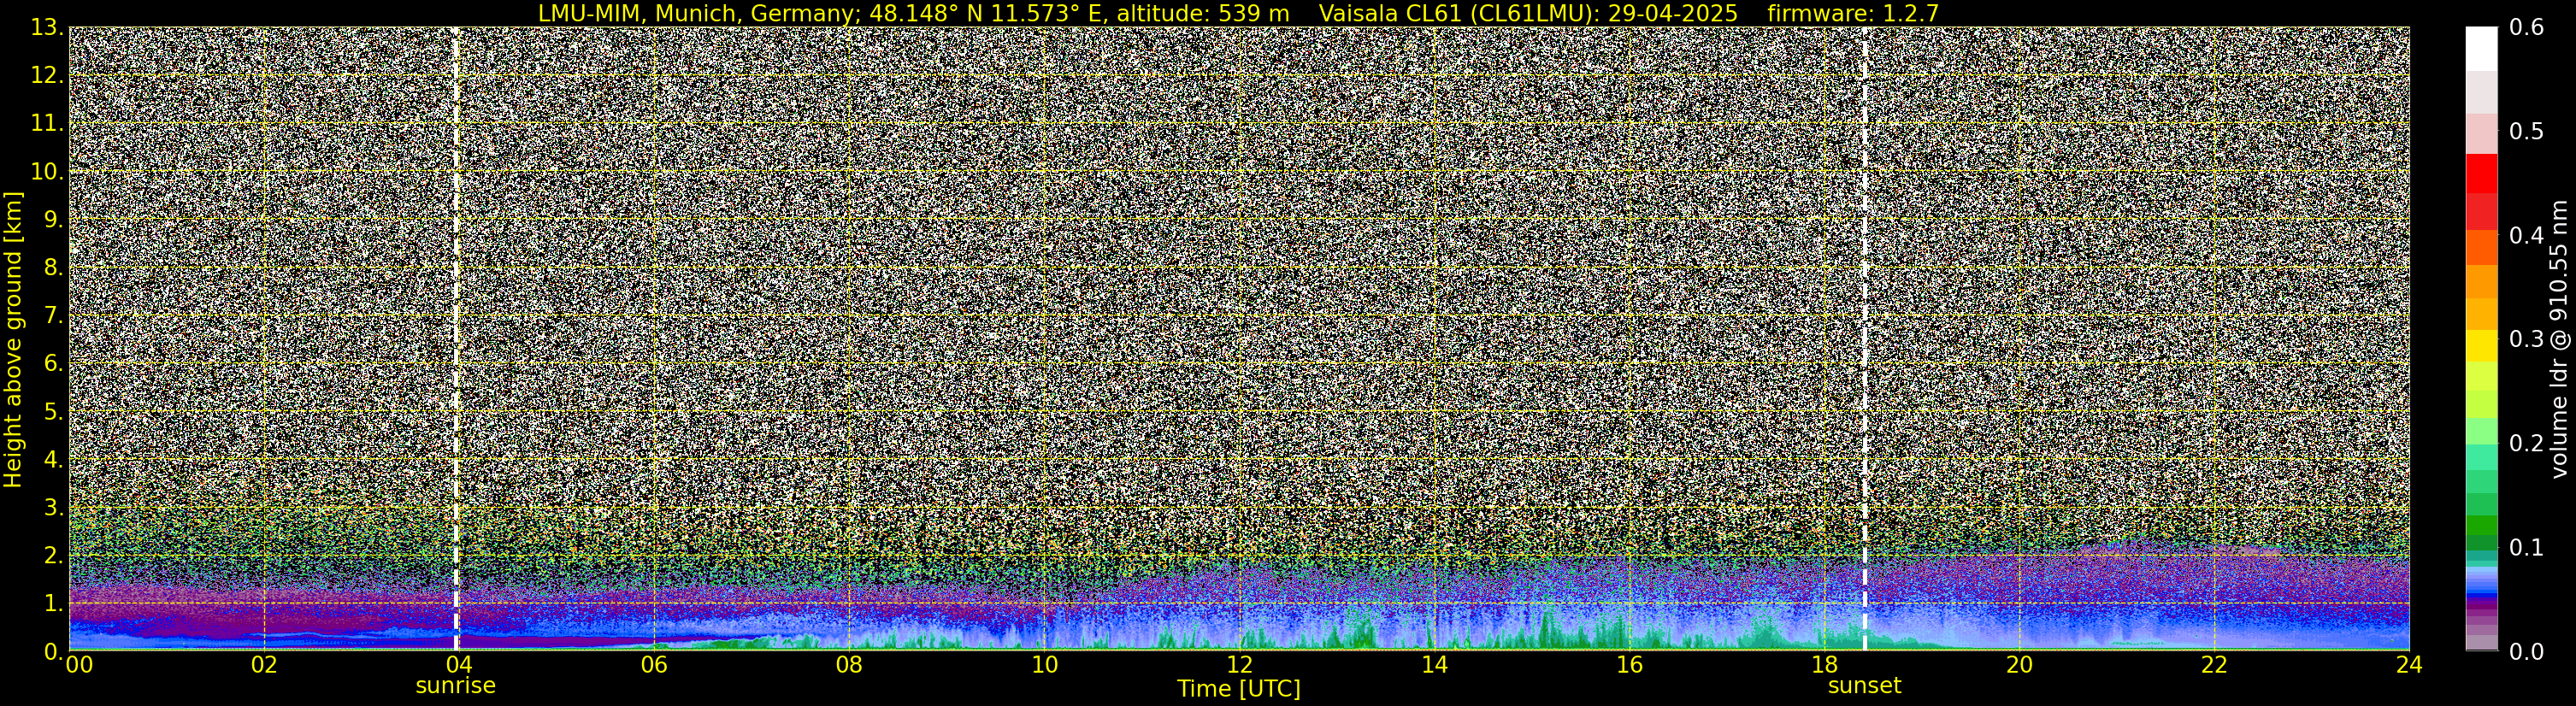Screen dimensions: 2576x706
Task: Click the "0.6" colorbar tick label
Action: (x=2526, y=28)
